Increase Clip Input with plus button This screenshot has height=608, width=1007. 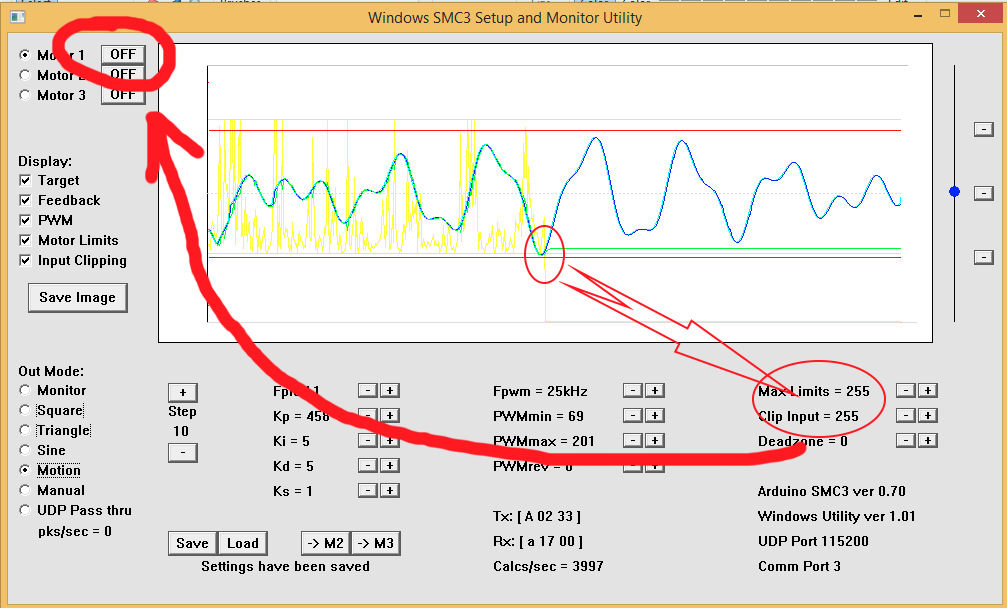coord(928,415)
